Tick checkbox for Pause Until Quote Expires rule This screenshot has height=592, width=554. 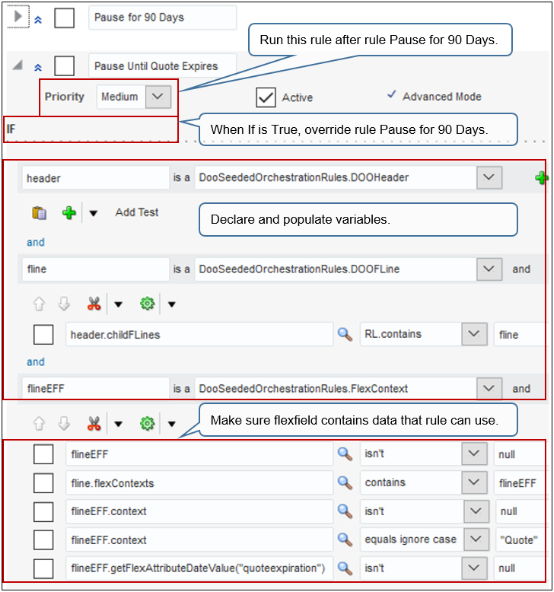(64, 66)
